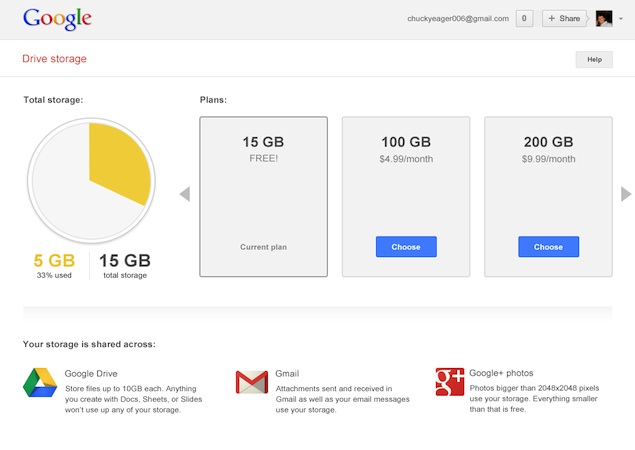635x450 pixels.
Task: Click the chuckyeager006@gmail.com account email
Action: [x=458, y=19]
